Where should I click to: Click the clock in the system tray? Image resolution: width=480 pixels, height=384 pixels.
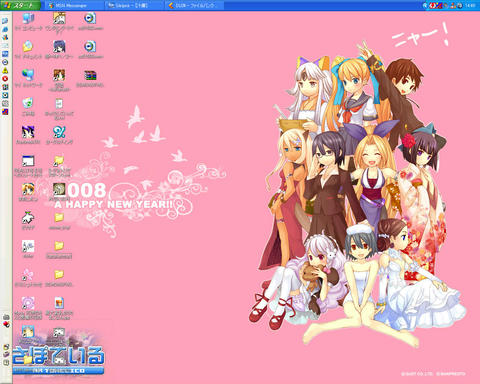pyautogui.click(x=471, y=5)
